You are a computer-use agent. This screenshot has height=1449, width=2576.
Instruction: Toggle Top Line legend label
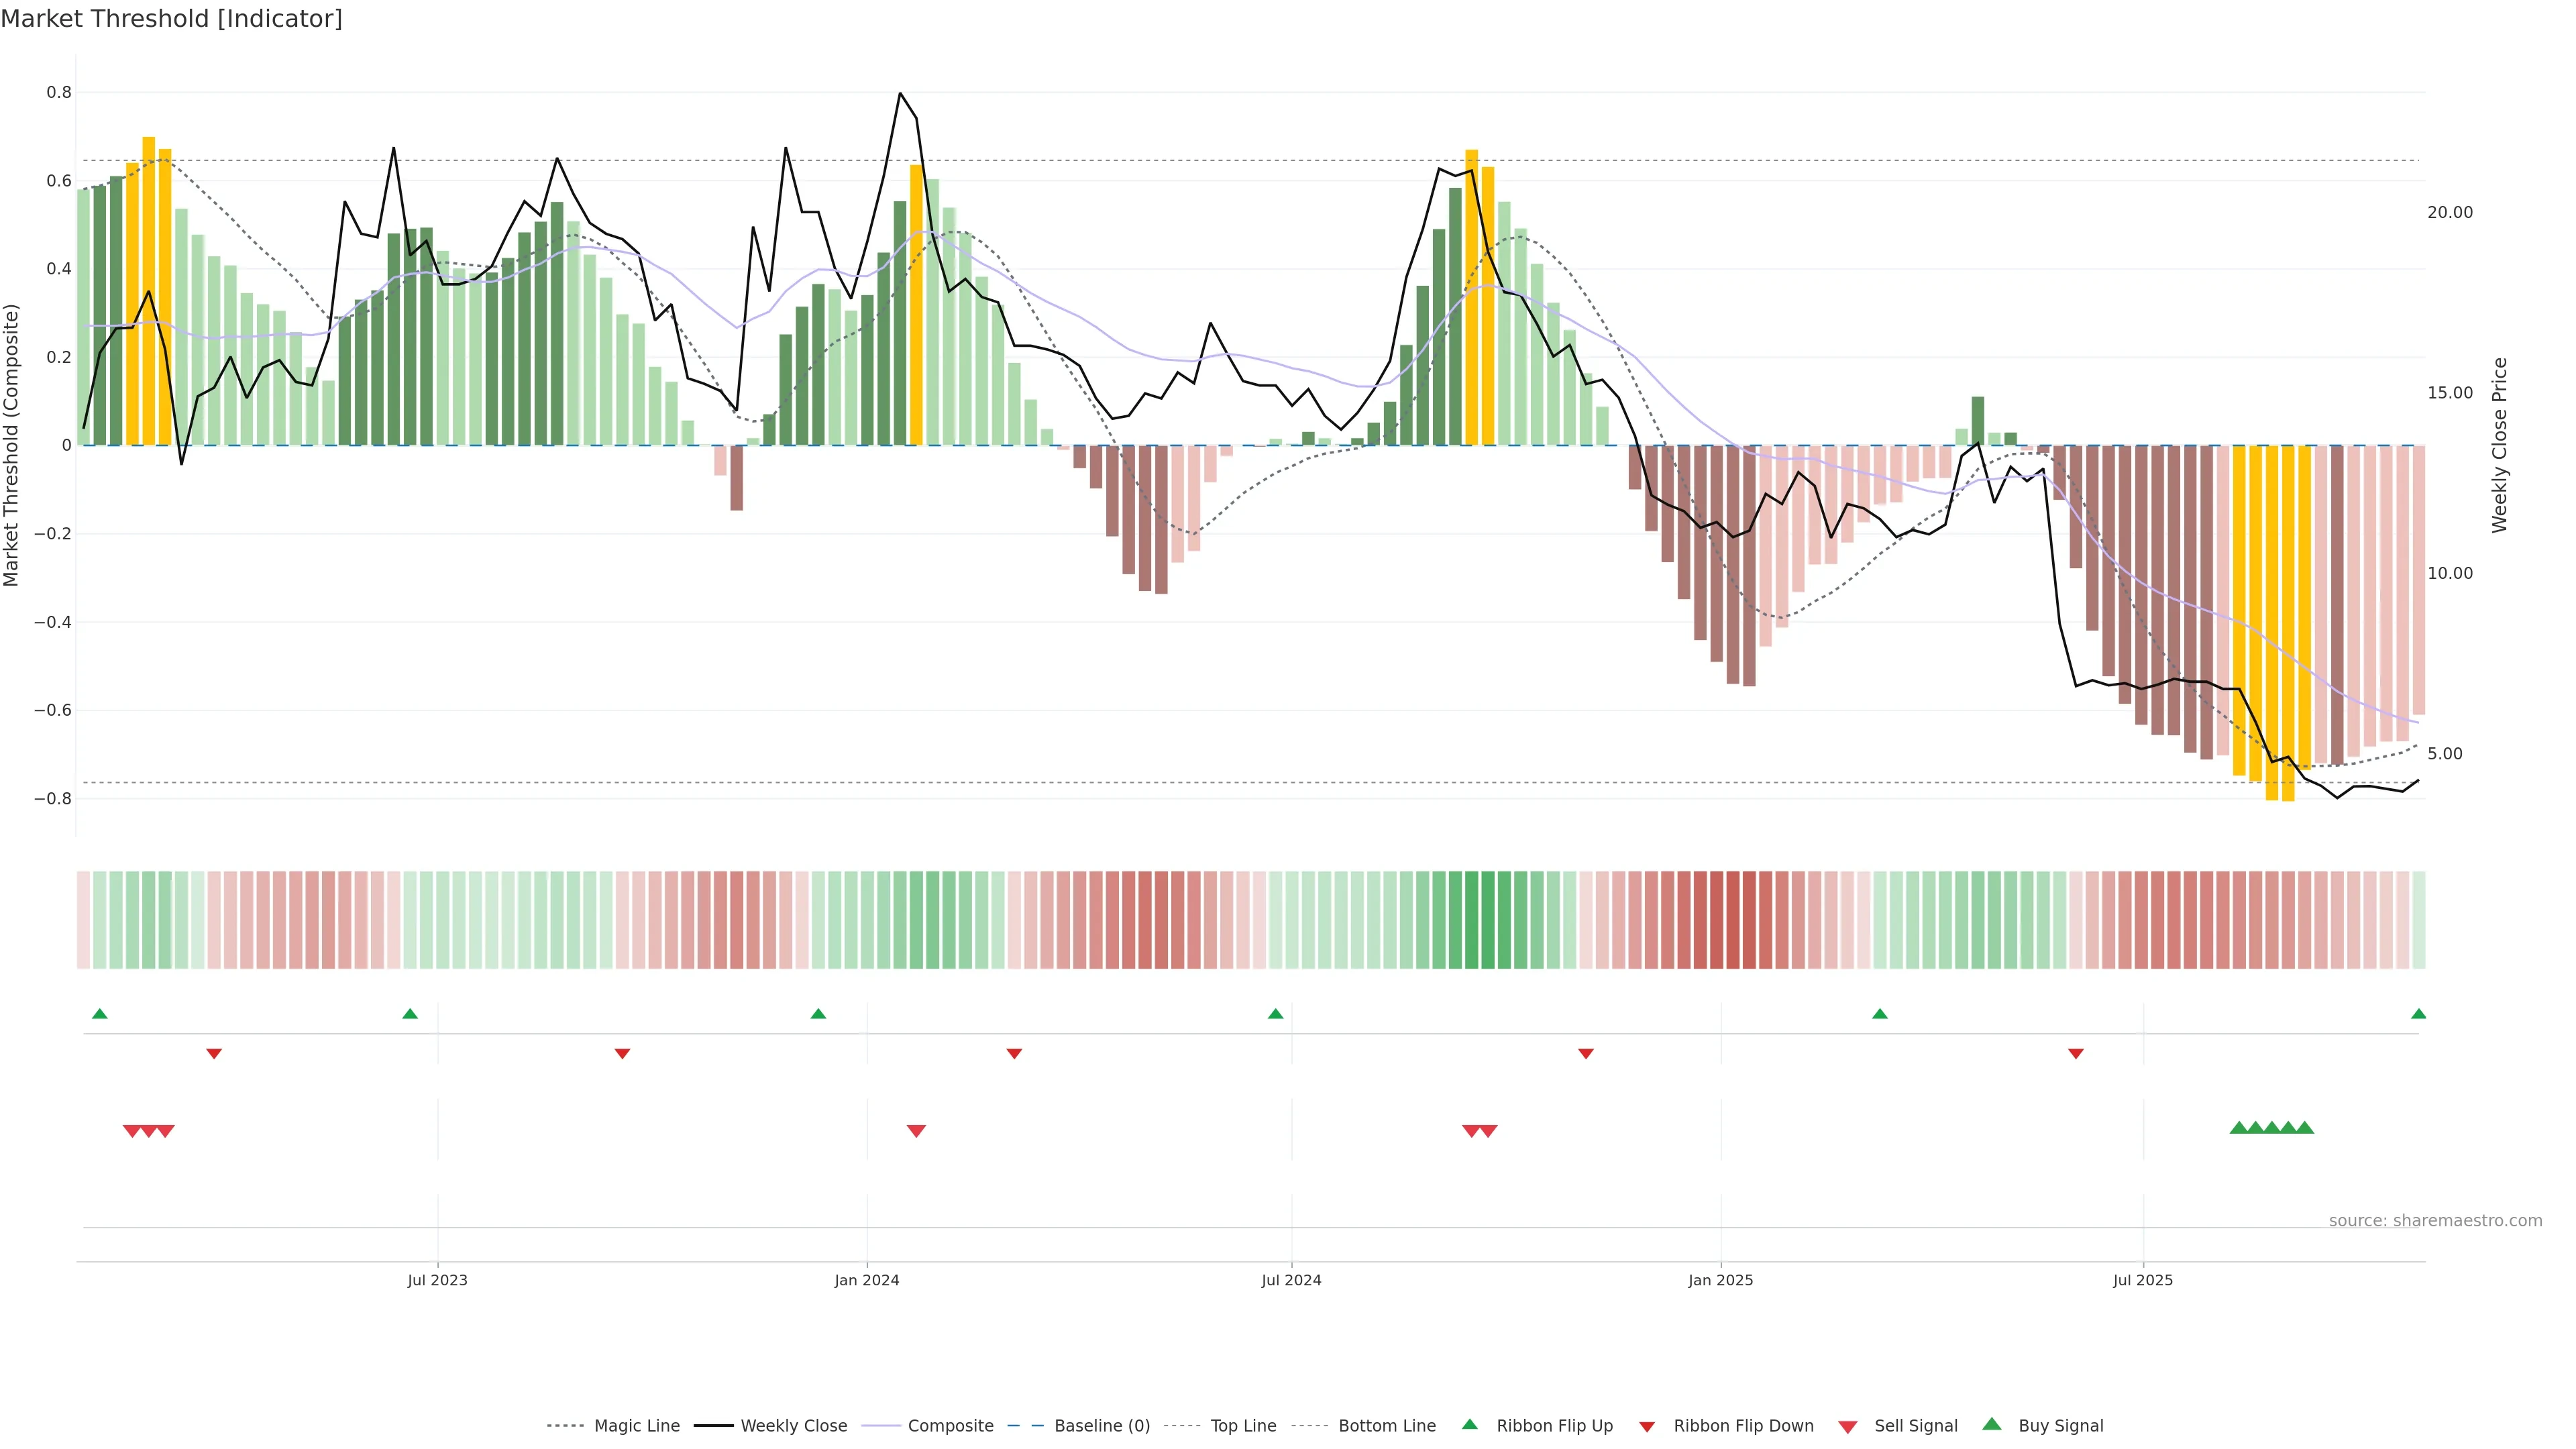coord(1243,1426)
